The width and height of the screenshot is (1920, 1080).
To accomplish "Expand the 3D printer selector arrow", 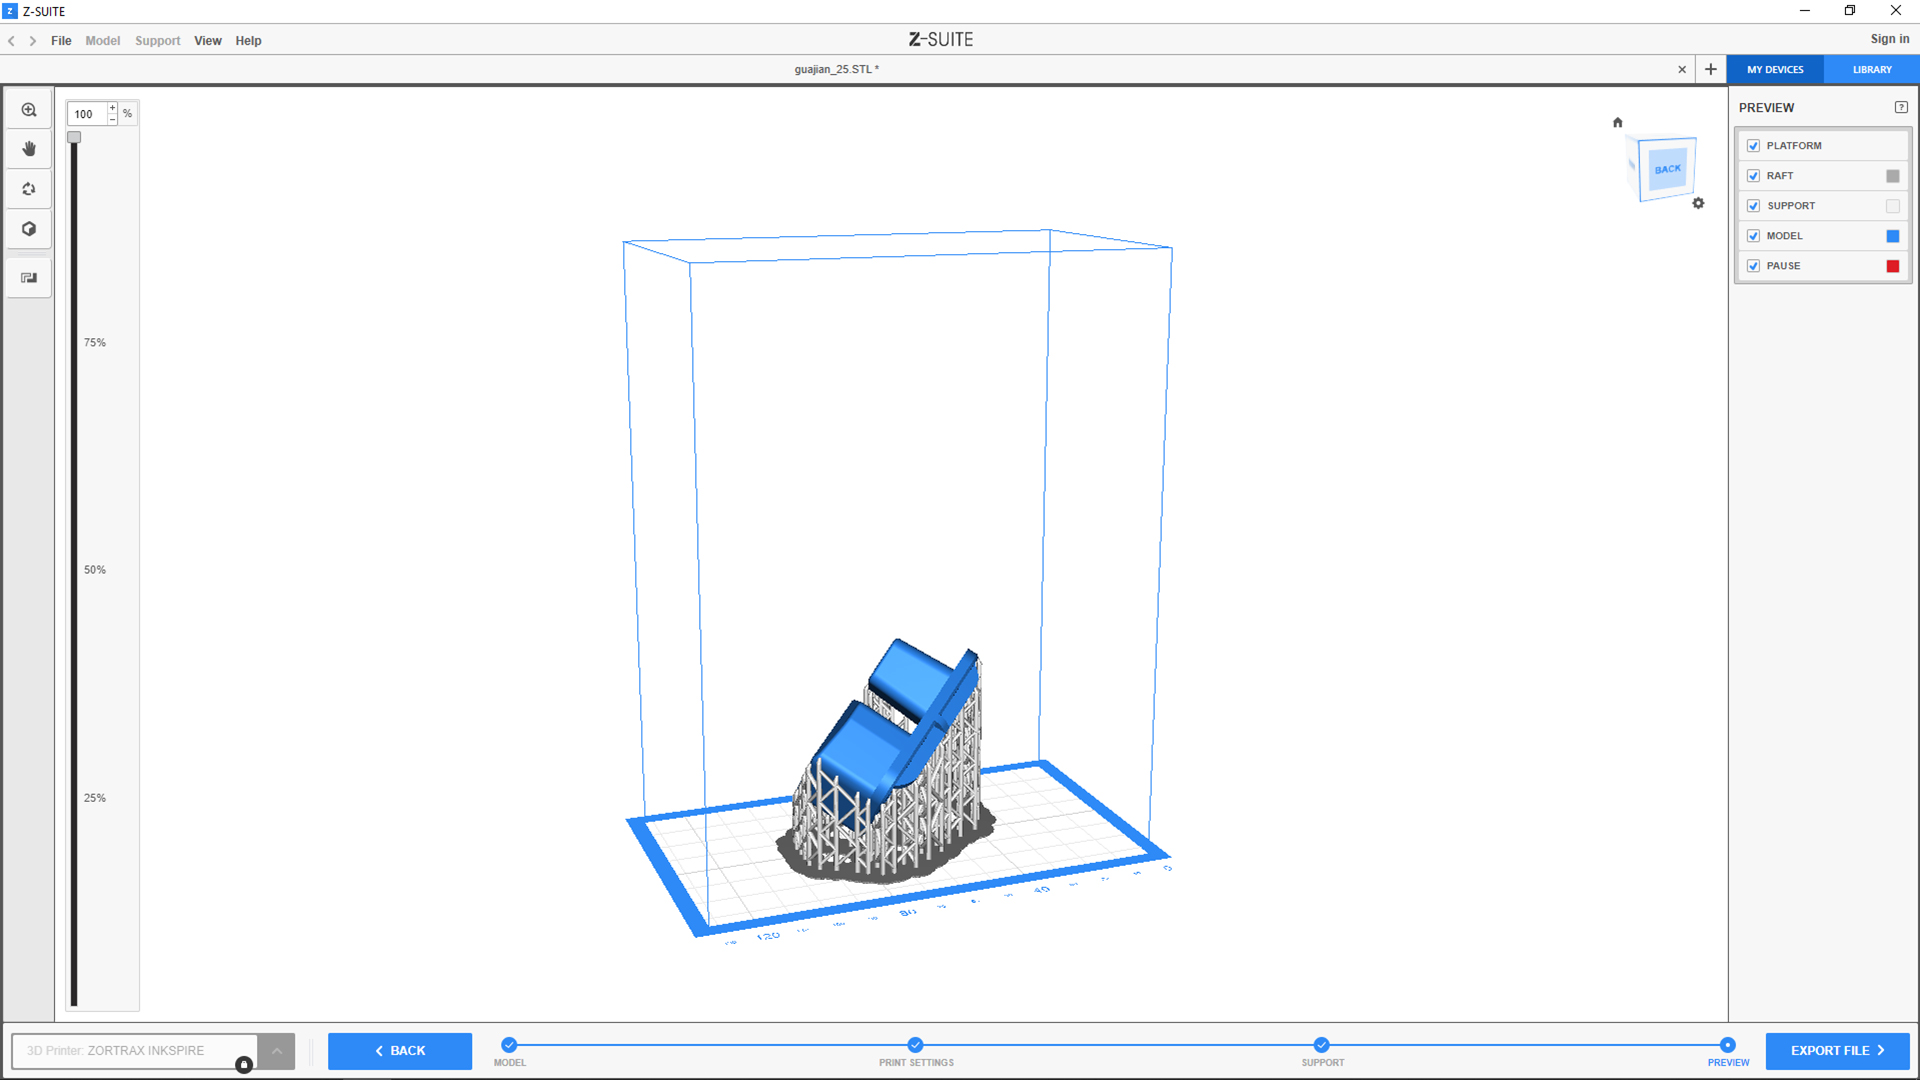I will (277, 1051).
